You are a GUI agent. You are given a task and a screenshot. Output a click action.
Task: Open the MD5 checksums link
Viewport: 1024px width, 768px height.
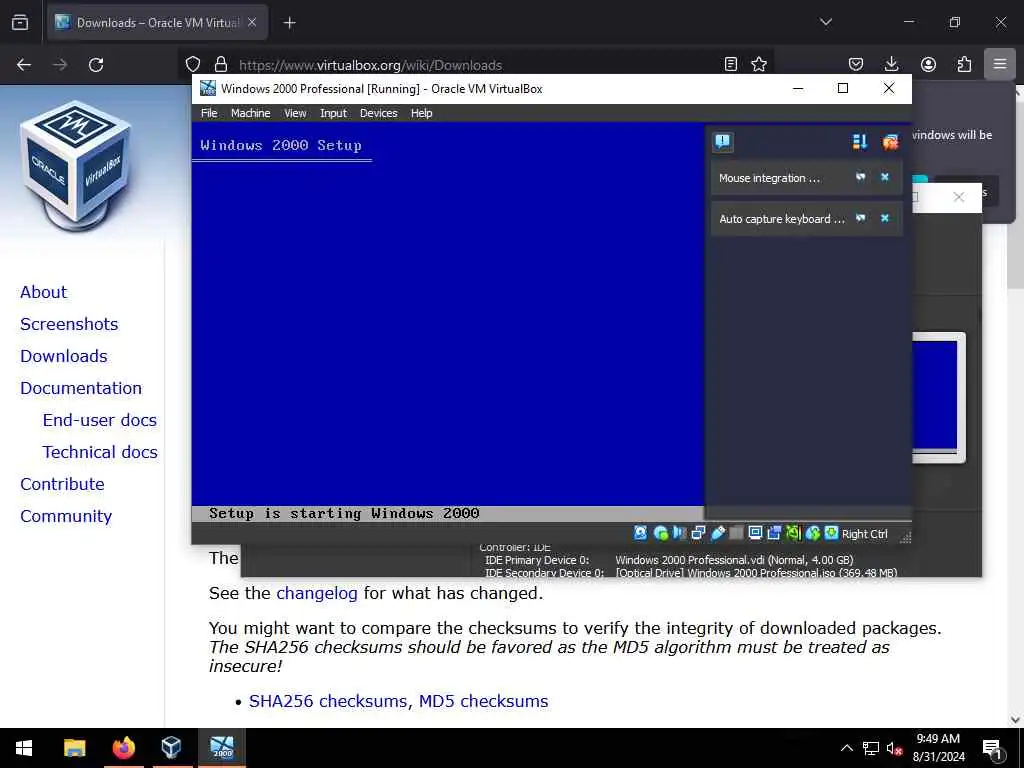[x=483, y=701]
